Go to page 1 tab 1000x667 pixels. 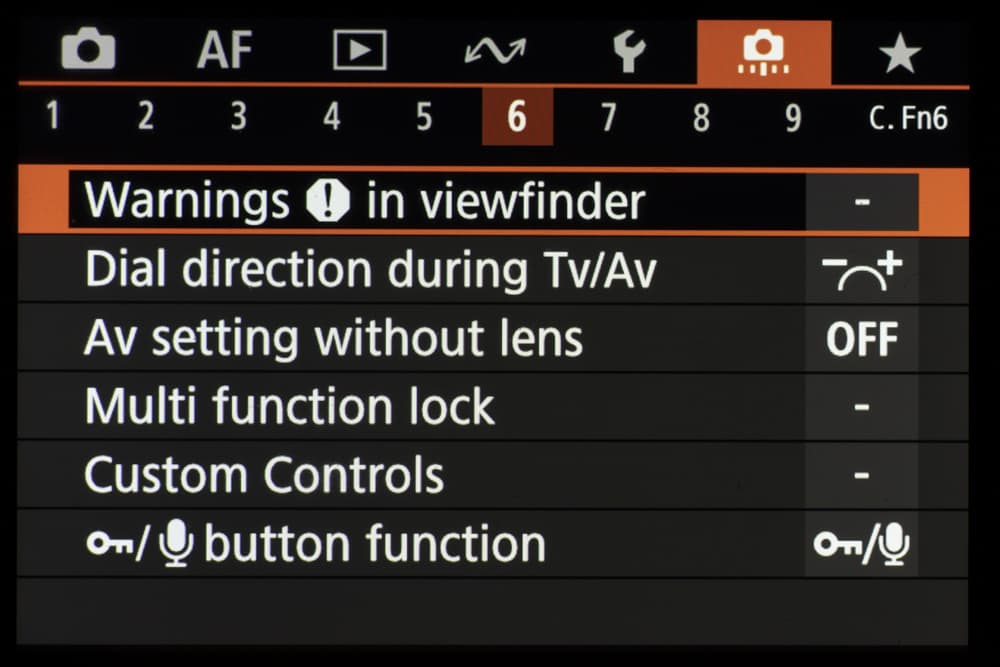52,118
